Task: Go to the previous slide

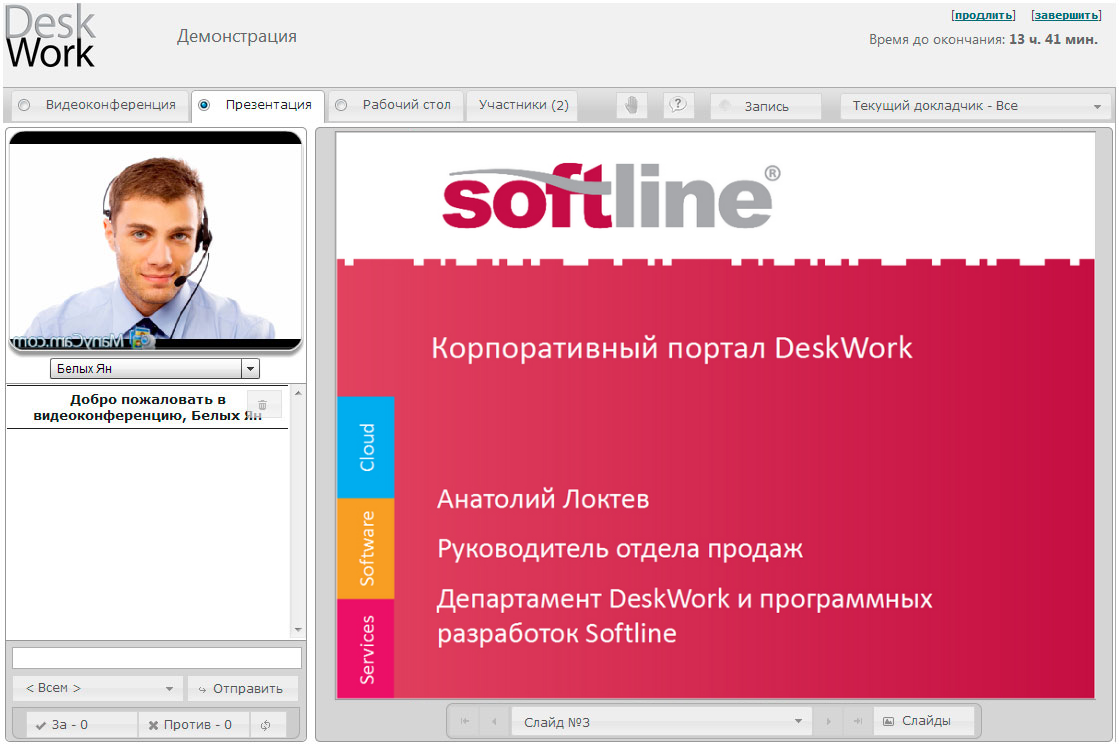Action: (x=494, y=721)
